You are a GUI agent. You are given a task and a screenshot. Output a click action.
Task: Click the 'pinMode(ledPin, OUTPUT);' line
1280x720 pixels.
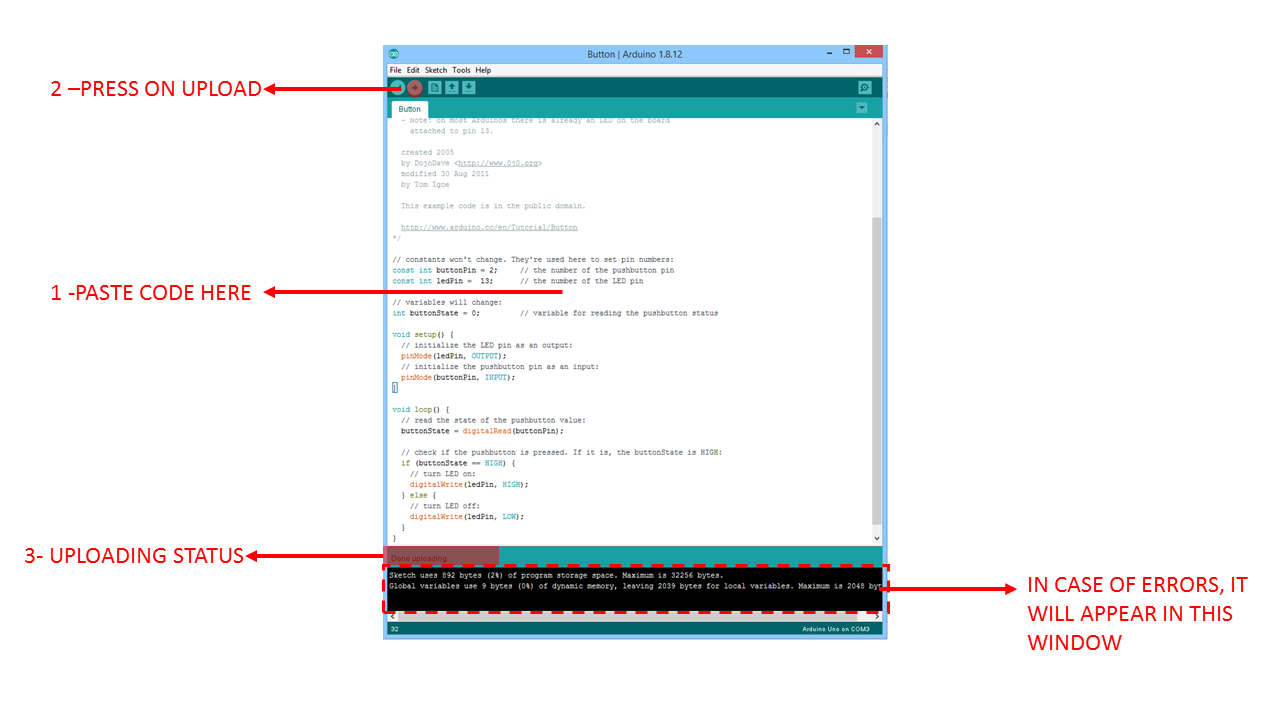454,356
